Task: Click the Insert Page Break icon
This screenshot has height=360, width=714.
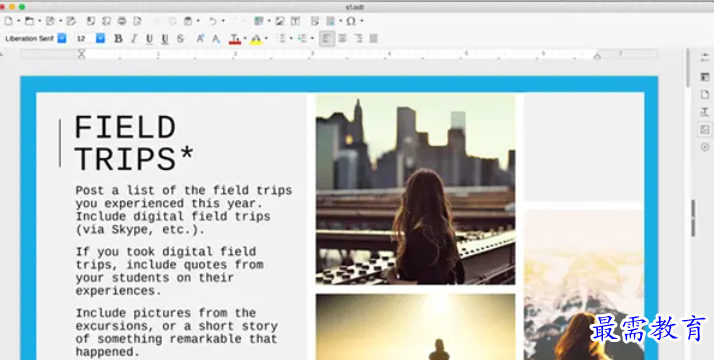Action: (x=315, y=21)
